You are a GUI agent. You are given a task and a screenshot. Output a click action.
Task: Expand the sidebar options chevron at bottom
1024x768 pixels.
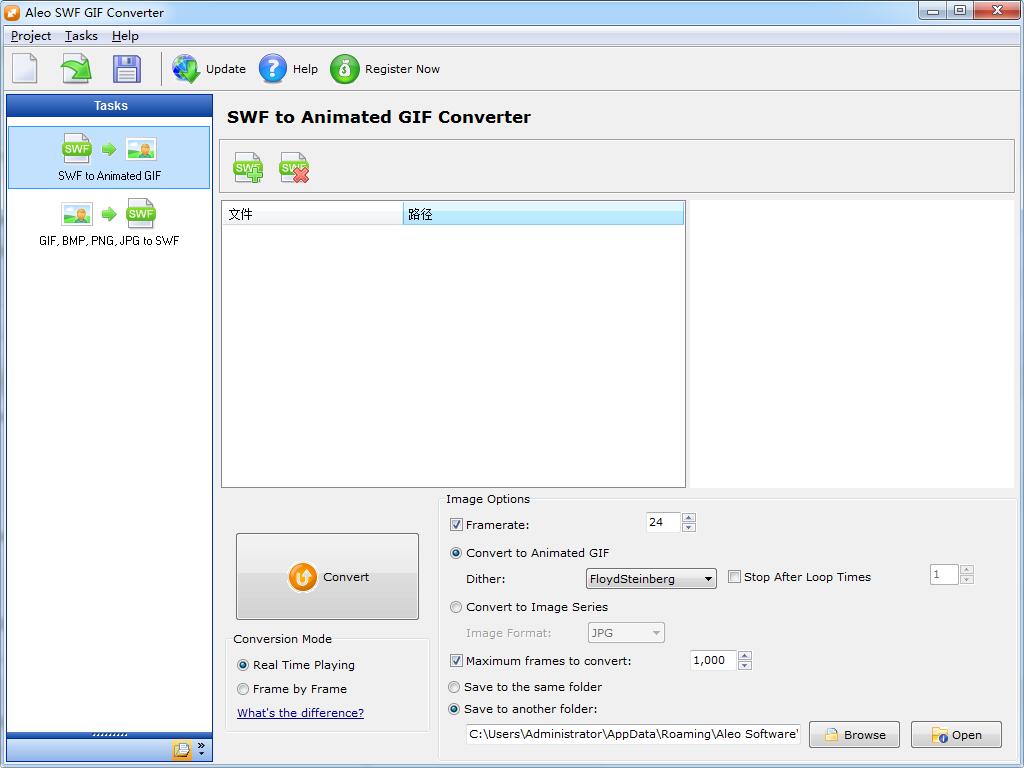[201, 748]
